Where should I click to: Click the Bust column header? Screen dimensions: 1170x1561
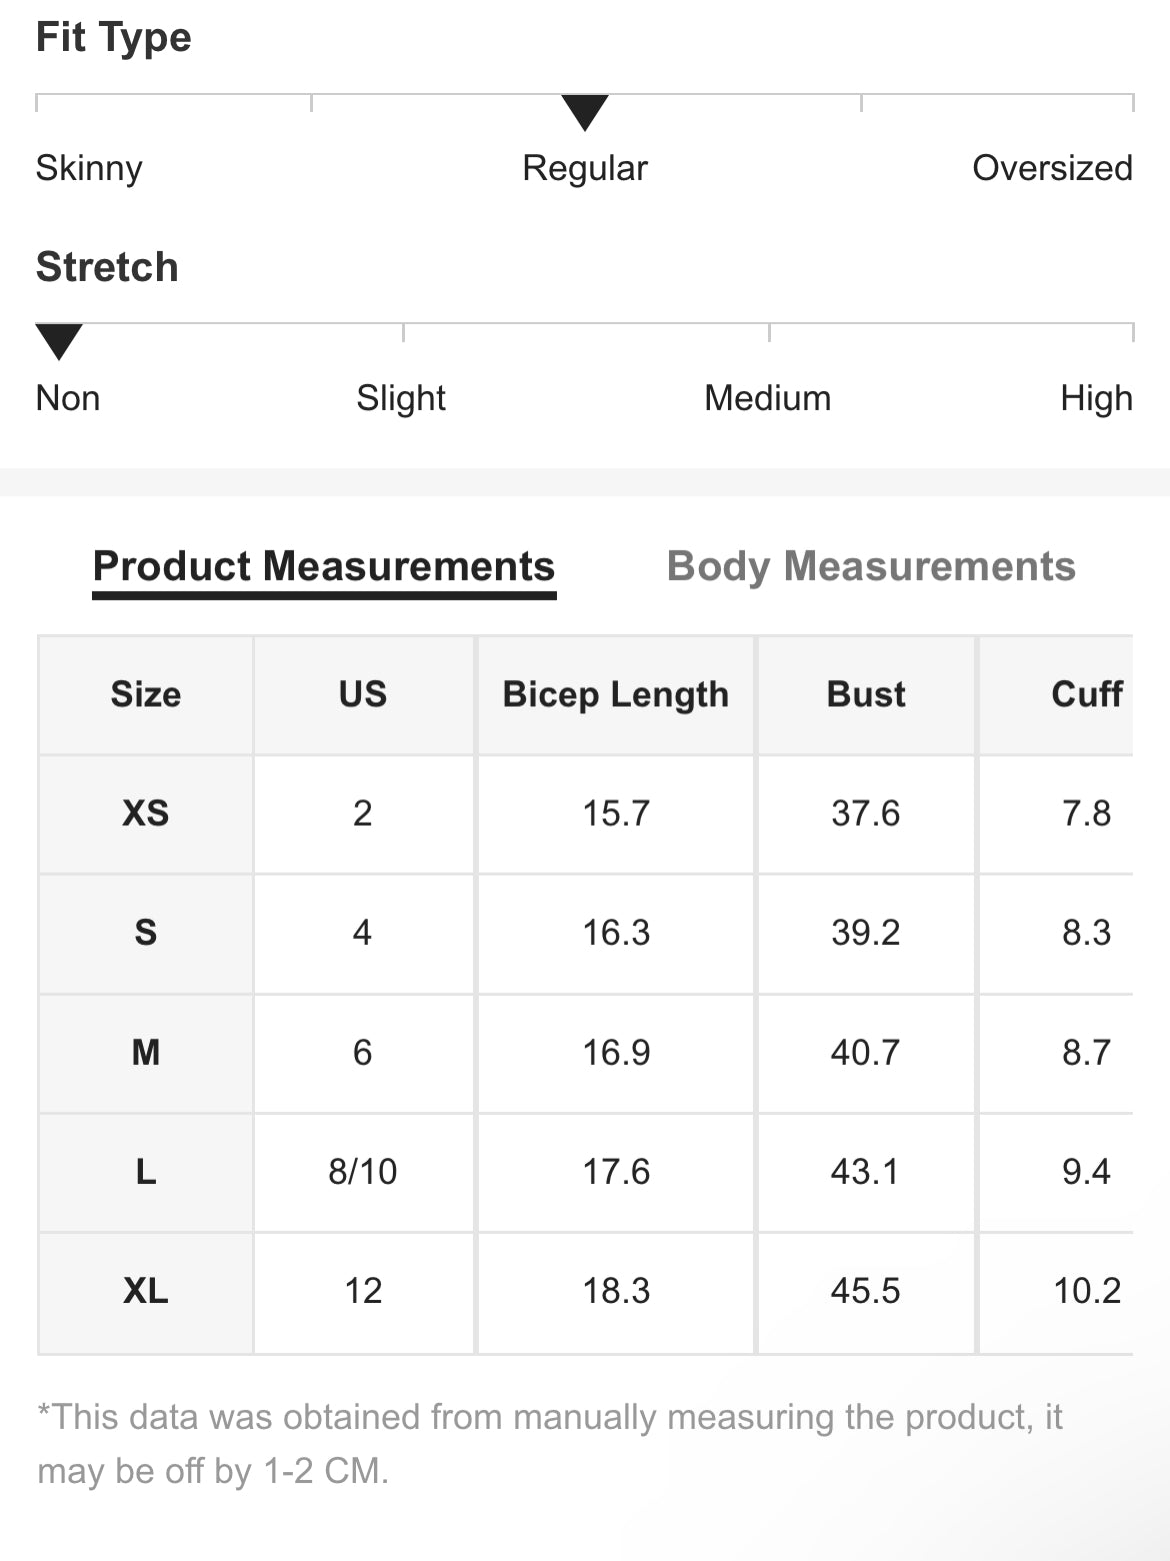866,694
